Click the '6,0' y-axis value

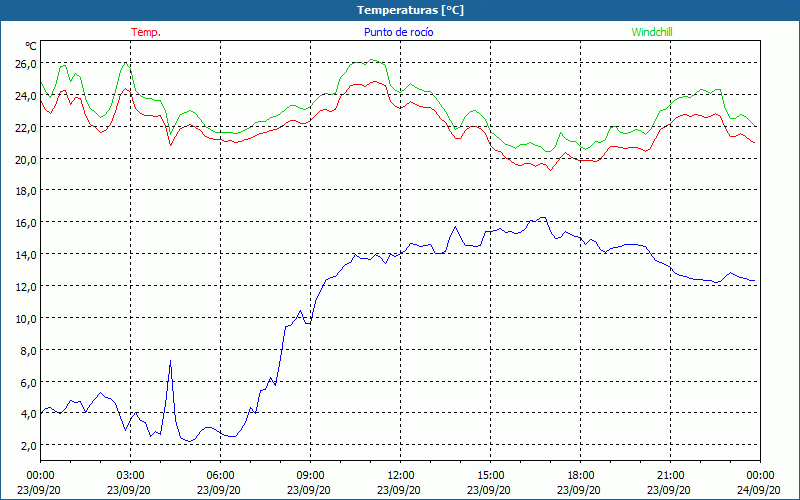(28, 382)
